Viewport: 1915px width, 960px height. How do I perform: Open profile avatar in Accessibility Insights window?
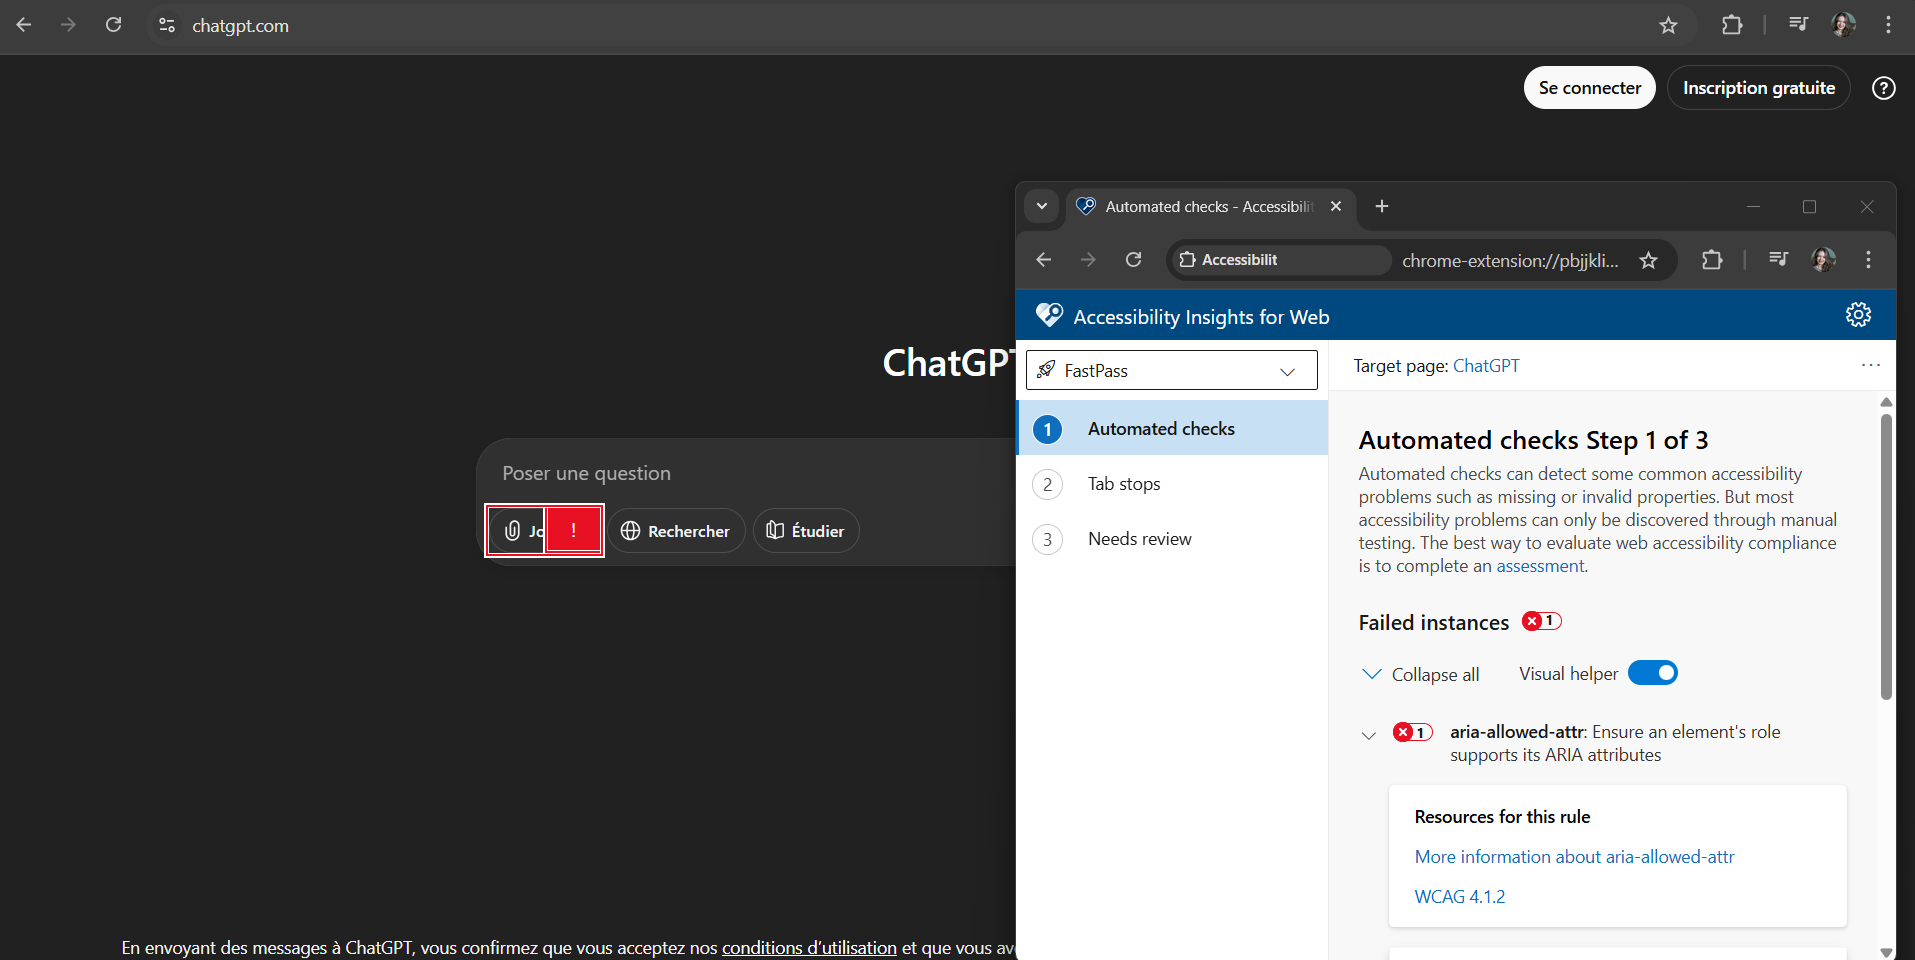tap(1823, 260)
